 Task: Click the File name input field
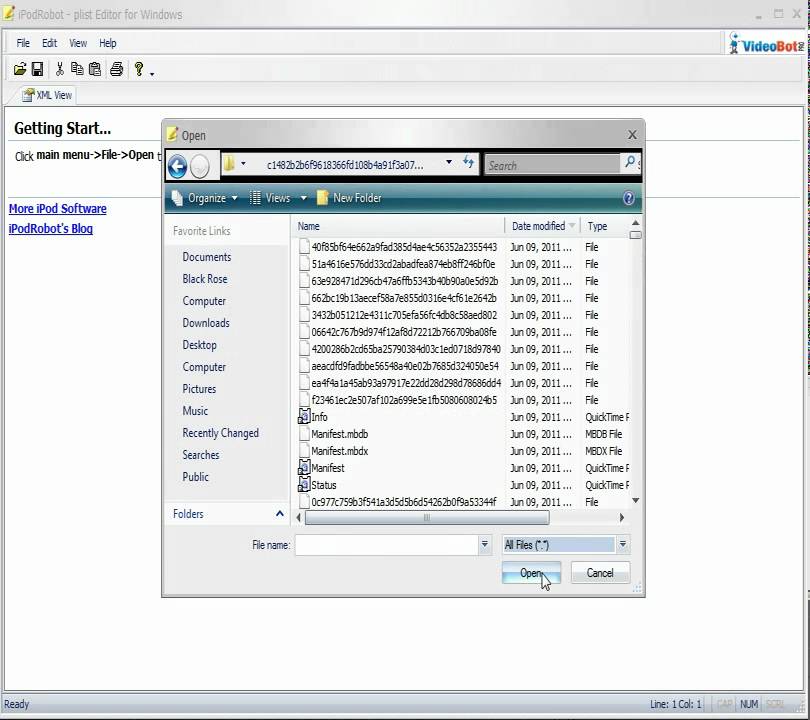click(x=387, y=544)
